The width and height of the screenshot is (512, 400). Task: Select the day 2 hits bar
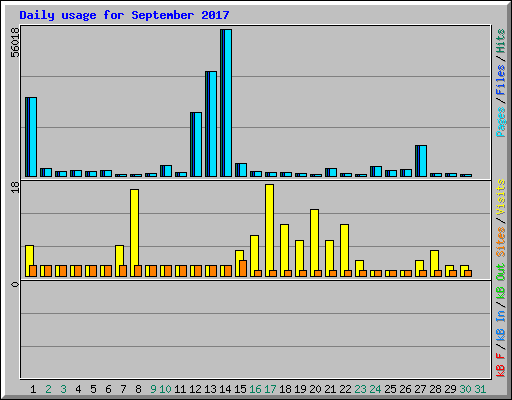(46, 172)
